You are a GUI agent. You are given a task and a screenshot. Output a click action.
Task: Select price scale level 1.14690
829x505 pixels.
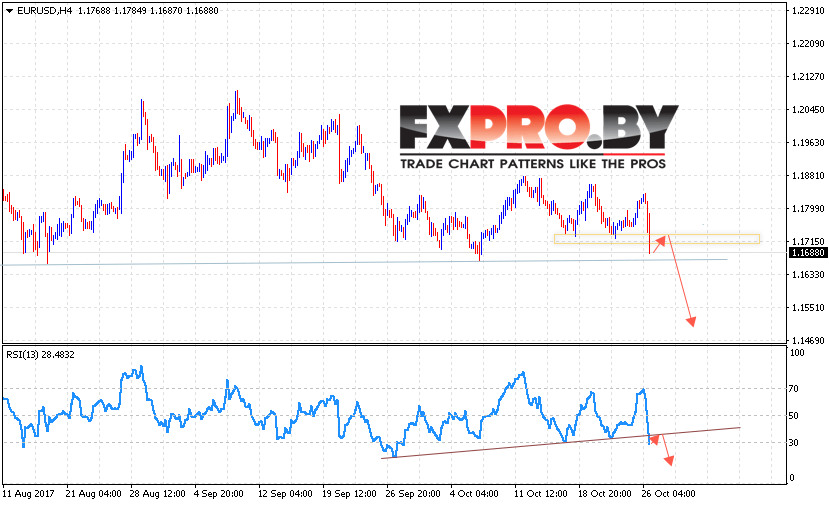pyautogui.click(x=808, y=340)
